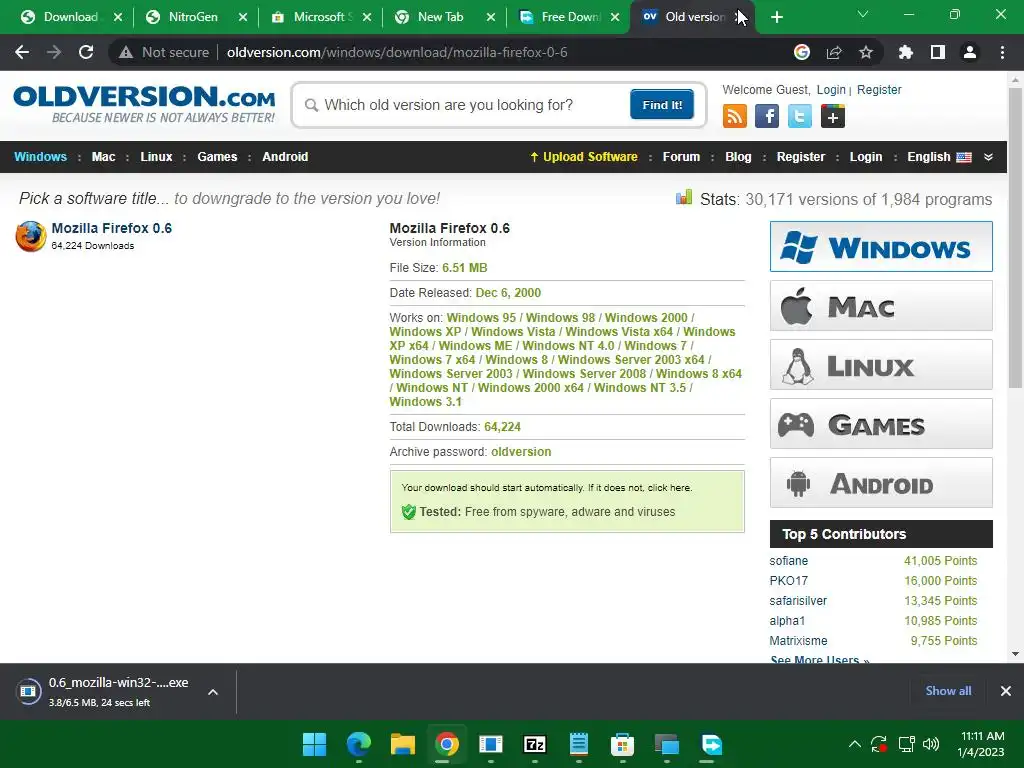1024x768 pixels.
Task: Click the MAC category banner
Action: [x=881, y=306]
